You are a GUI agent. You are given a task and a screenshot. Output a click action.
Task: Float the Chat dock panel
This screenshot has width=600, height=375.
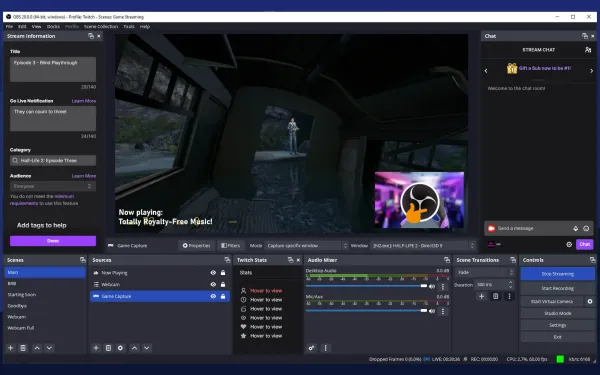585,36
